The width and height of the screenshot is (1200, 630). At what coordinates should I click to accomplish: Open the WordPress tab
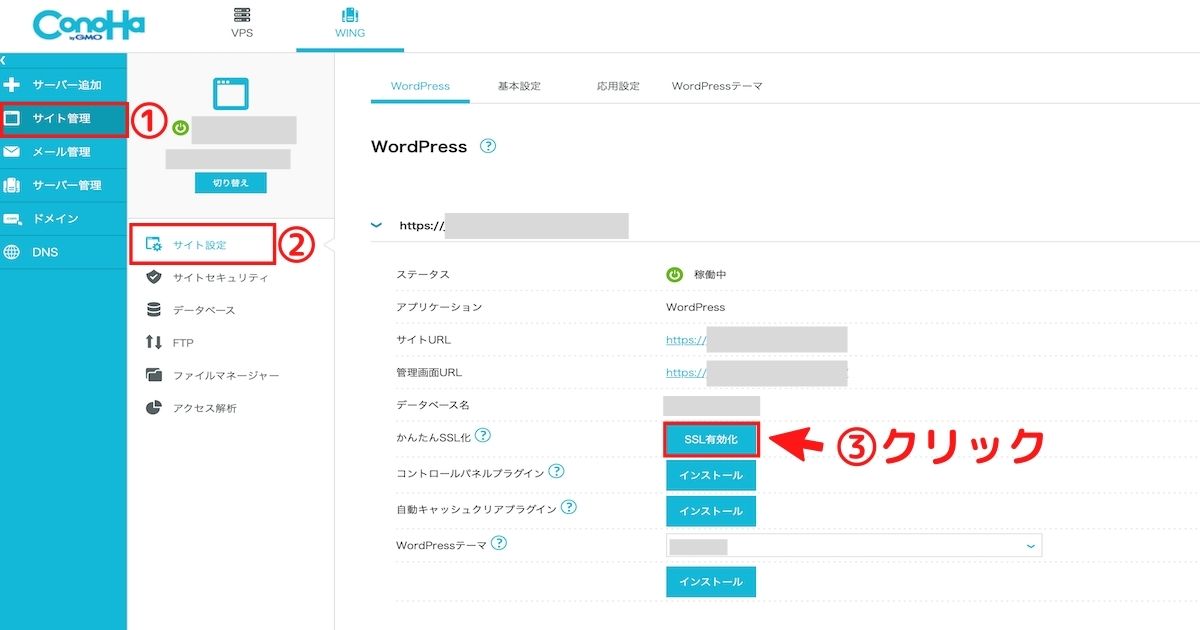[x=420, y=86]
